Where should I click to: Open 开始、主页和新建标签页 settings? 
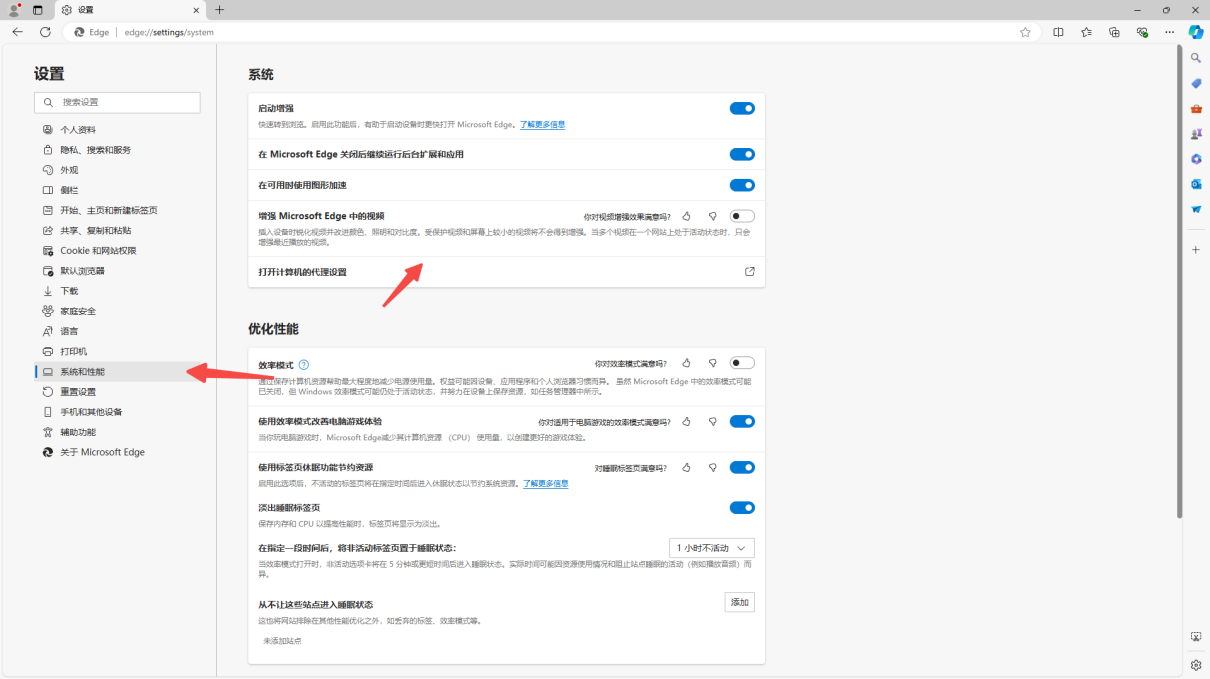(117, 210)
